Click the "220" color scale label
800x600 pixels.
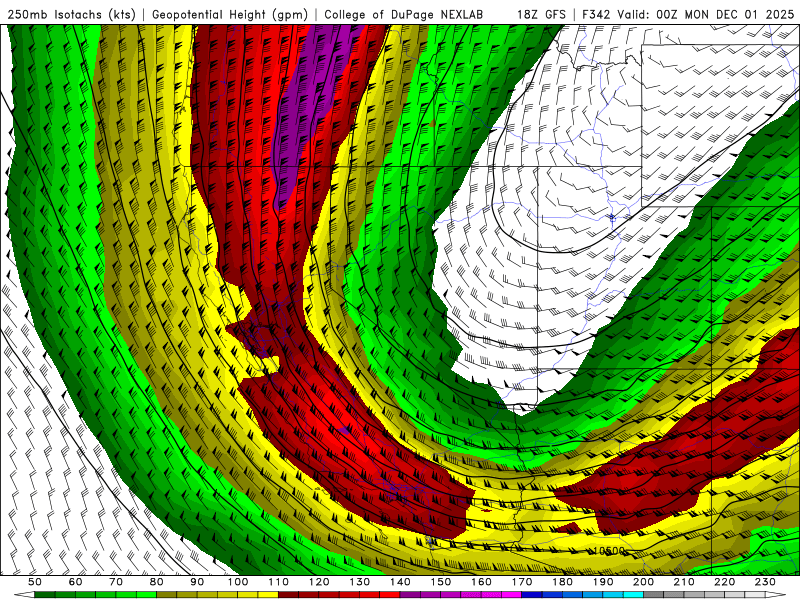[x=724, y=582]
